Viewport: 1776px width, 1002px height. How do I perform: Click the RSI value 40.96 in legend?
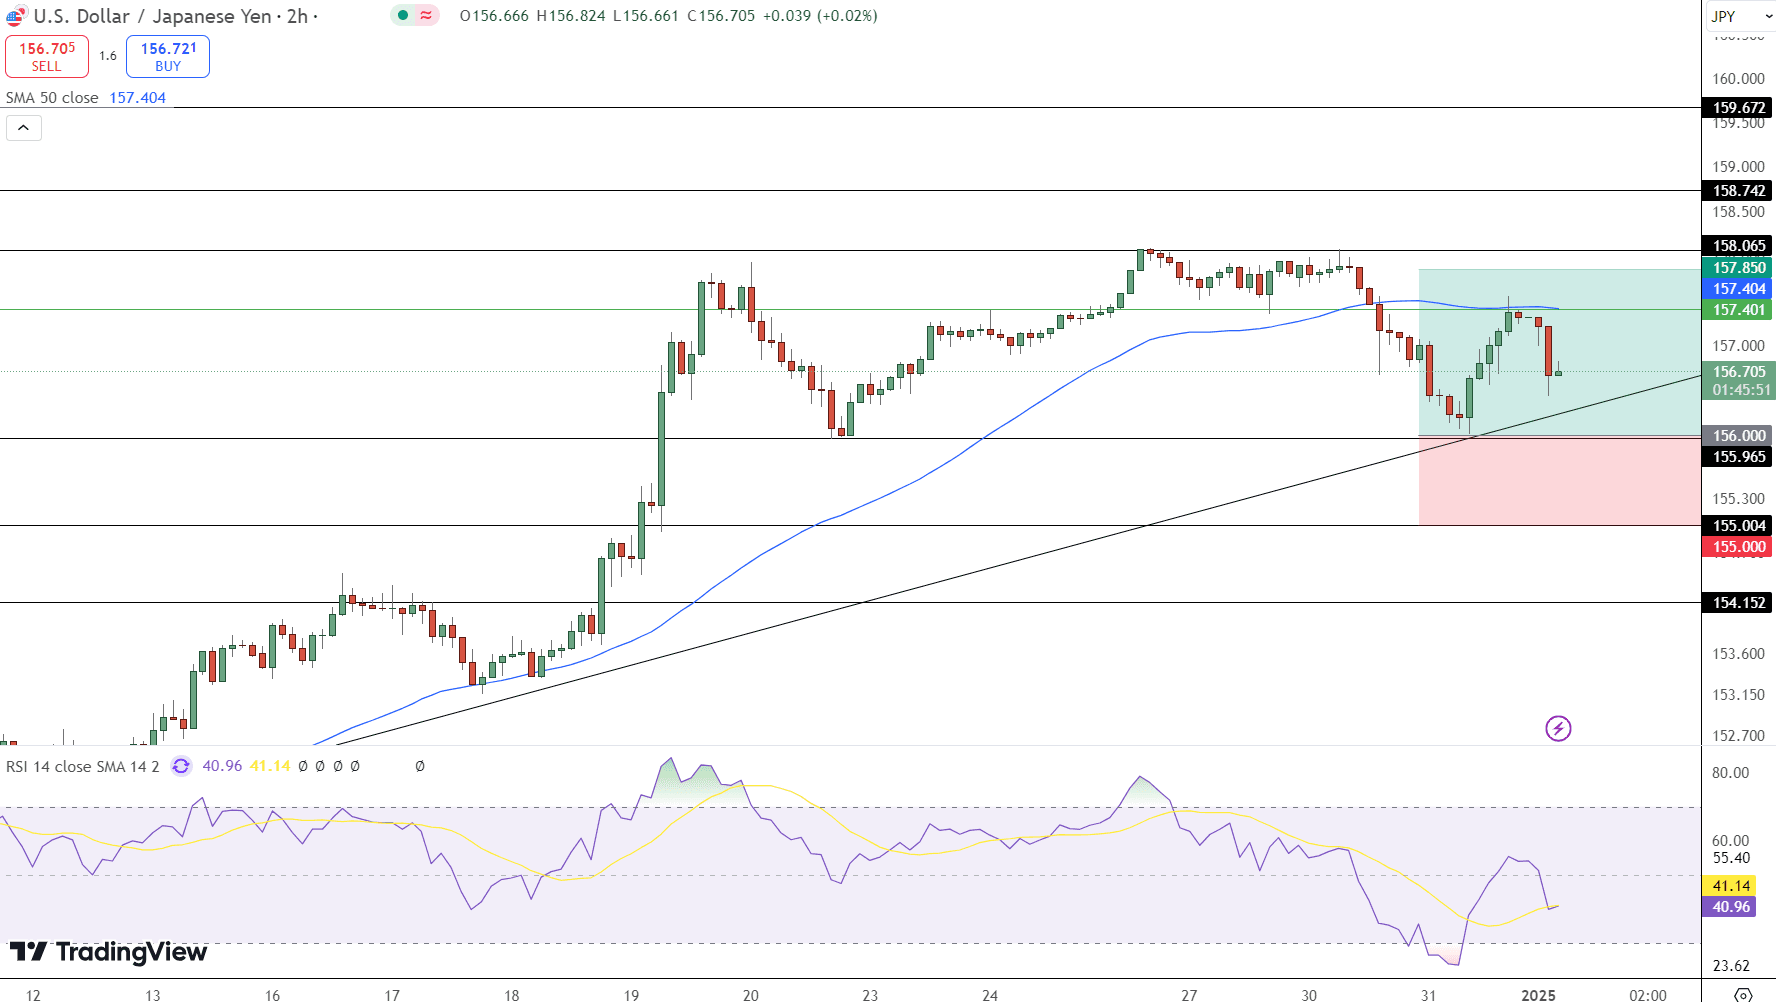coord(222,766)
